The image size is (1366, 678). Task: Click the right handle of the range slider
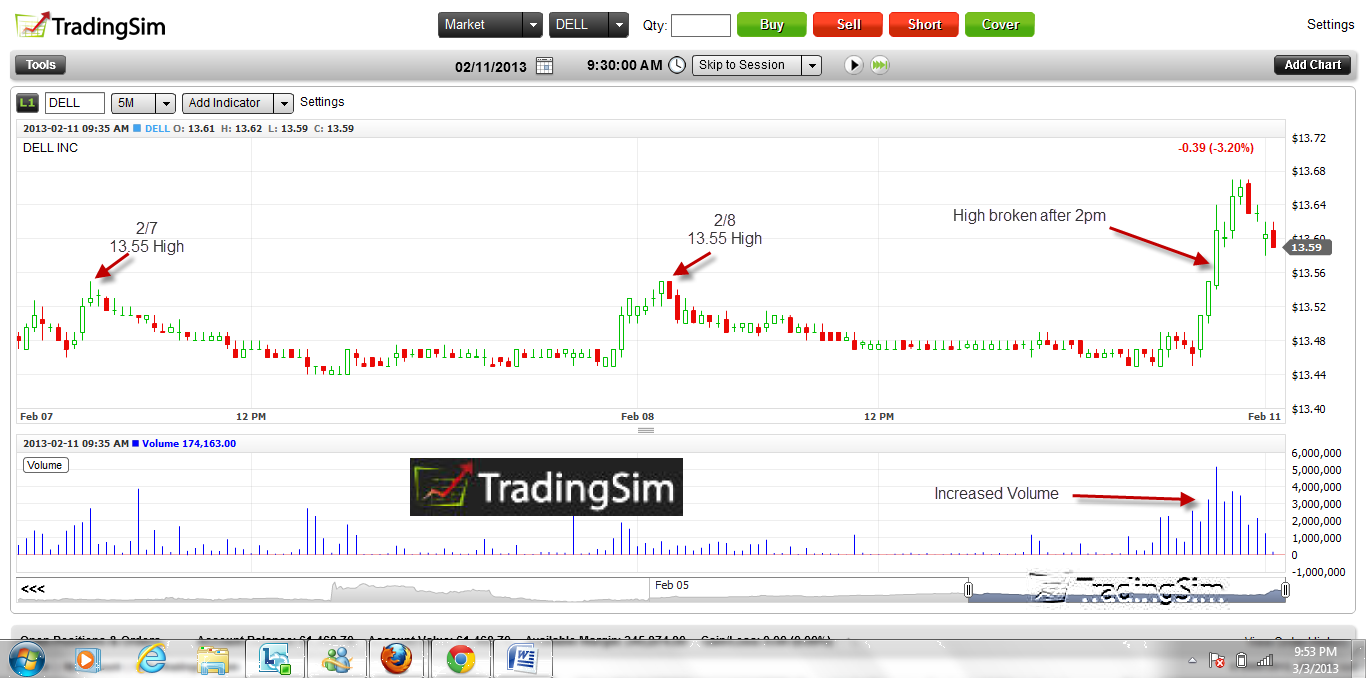click(1285, 590)
